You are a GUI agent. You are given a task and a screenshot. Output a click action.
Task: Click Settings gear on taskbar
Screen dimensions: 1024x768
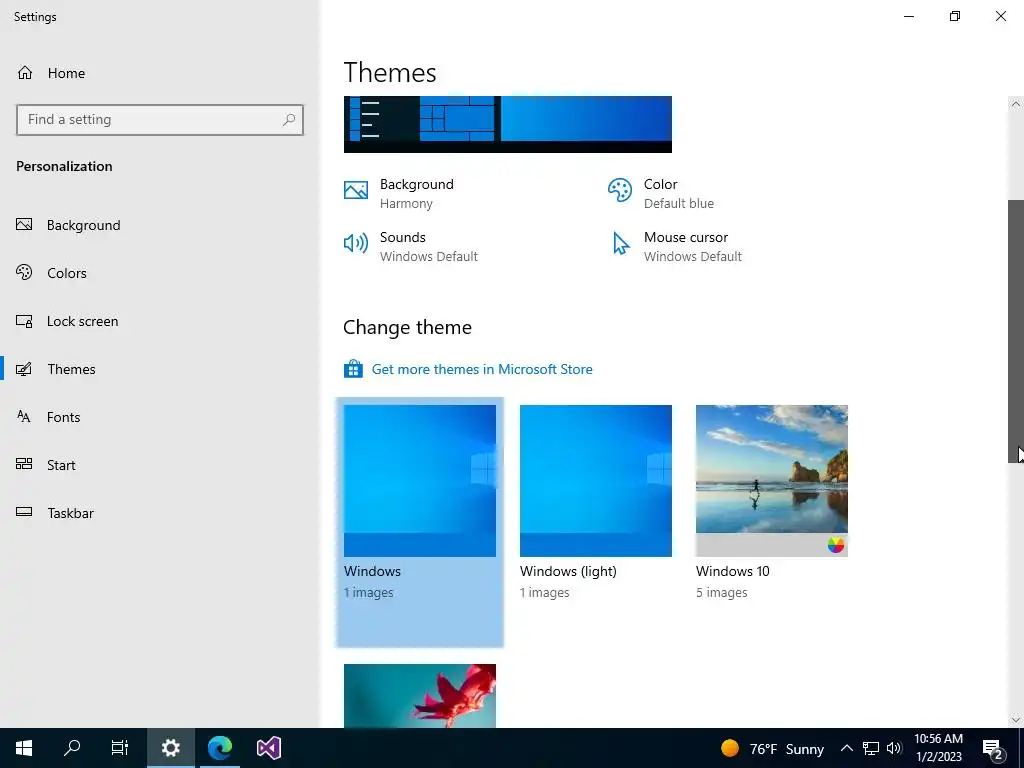coord(170,748)
